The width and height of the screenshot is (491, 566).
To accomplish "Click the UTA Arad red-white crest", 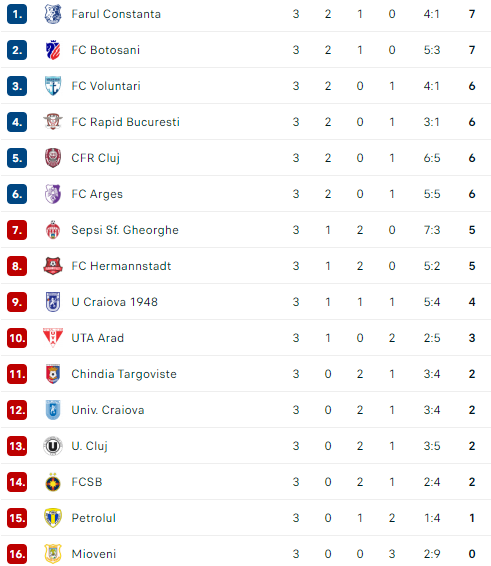I will tap(53, 338).
